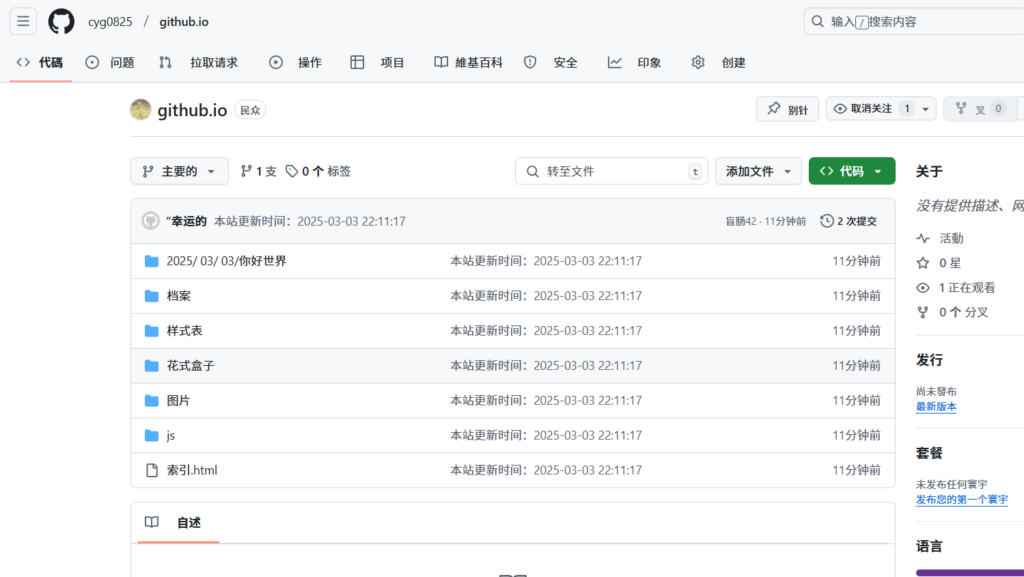Click the tag icon with 0 个标签

tap(292, 171)
